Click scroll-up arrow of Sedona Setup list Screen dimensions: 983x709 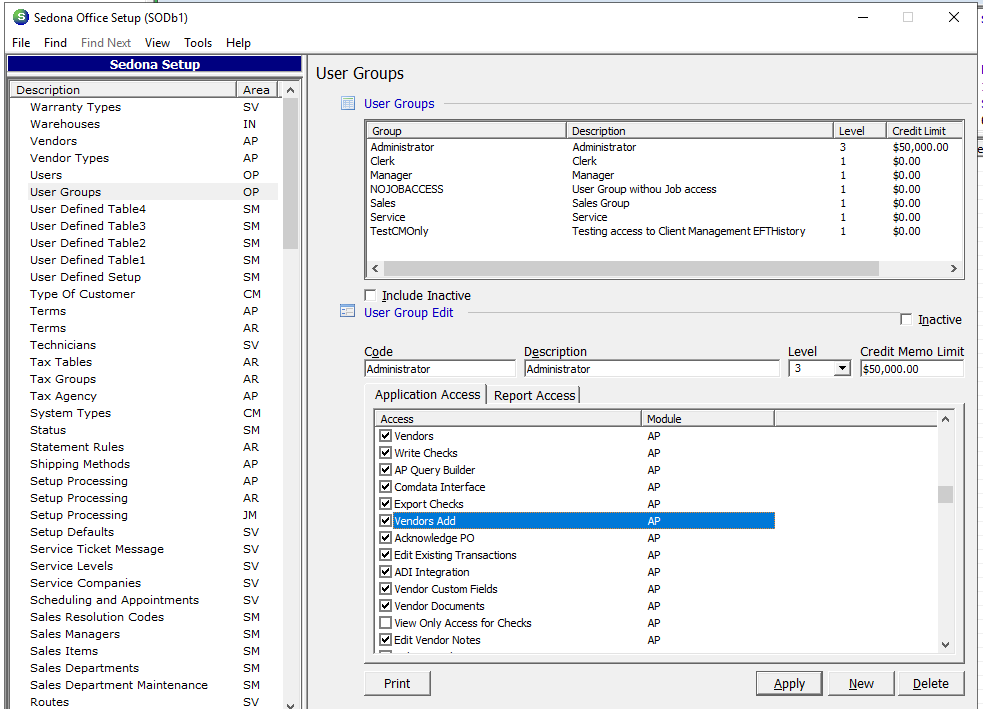(290, 90)
